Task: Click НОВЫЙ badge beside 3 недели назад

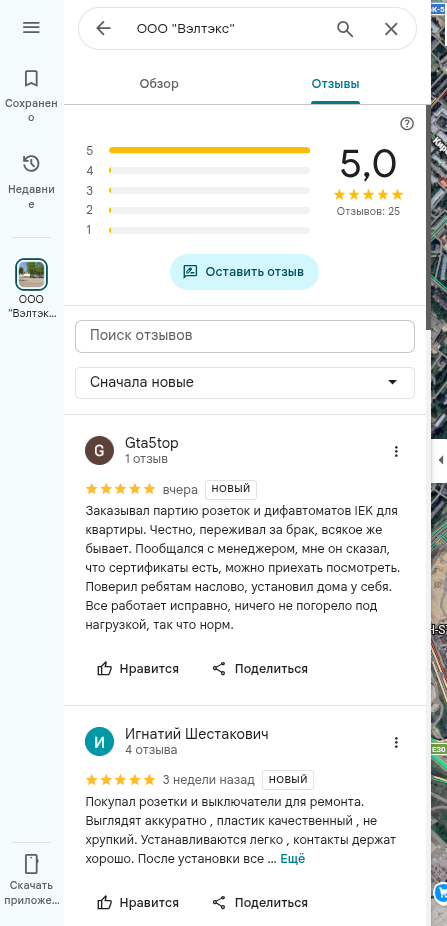Action: tap(288, 780)
